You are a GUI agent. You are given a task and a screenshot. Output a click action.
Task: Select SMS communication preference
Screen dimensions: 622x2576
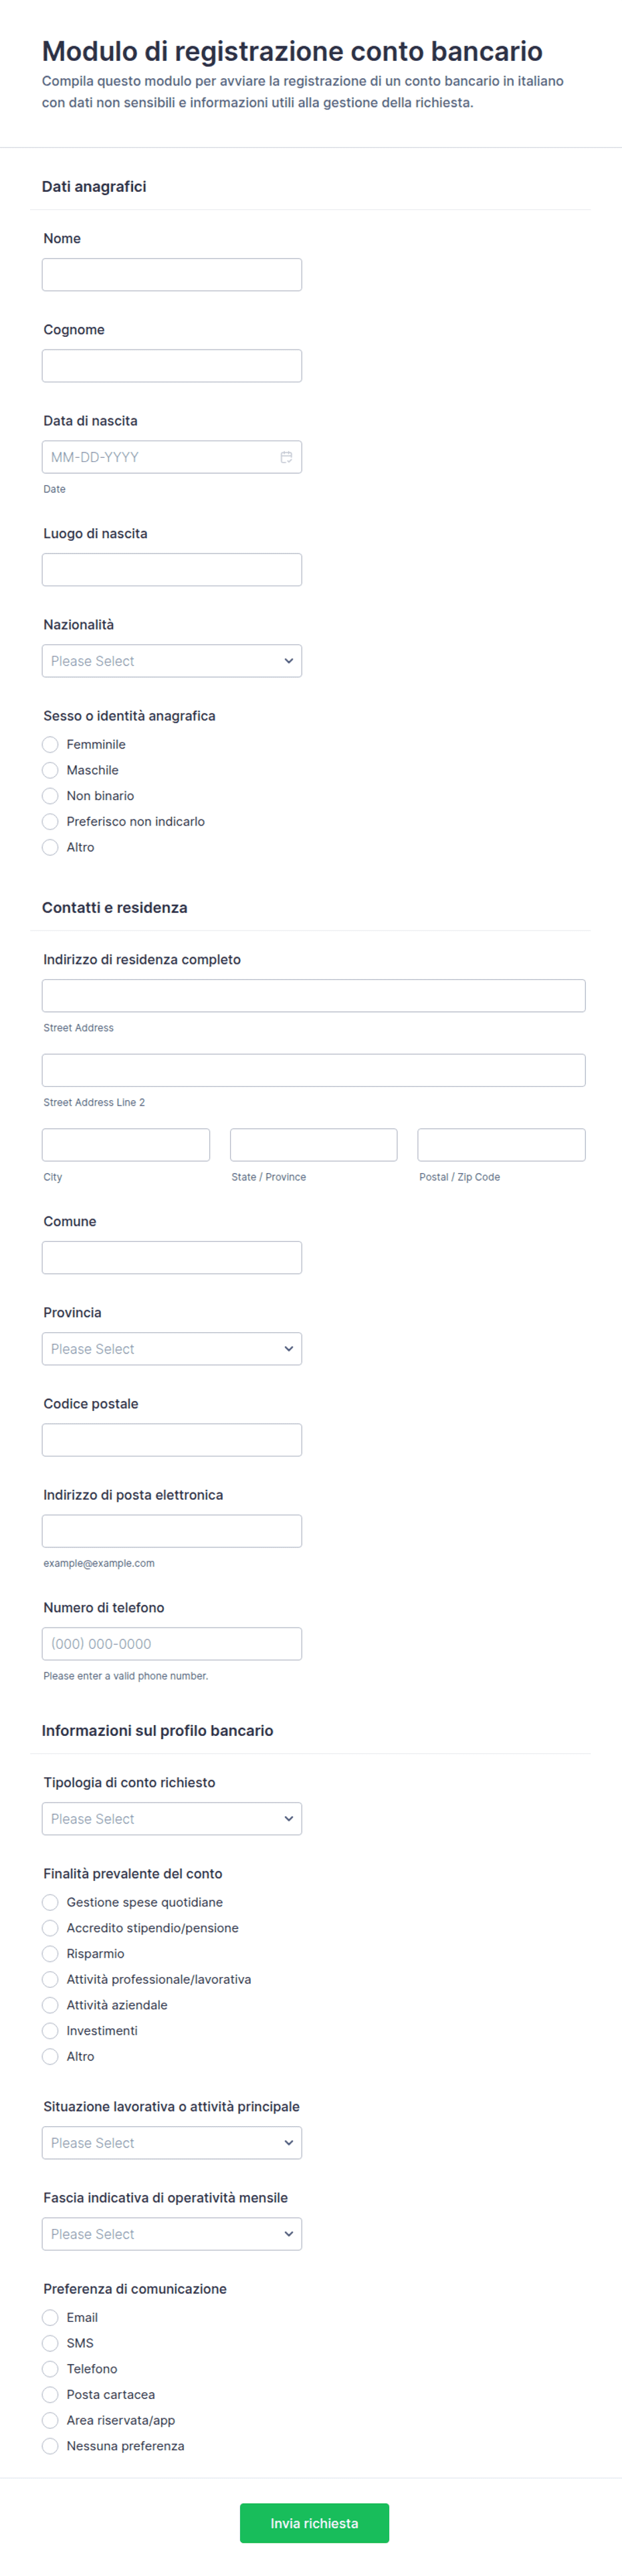50,2343
